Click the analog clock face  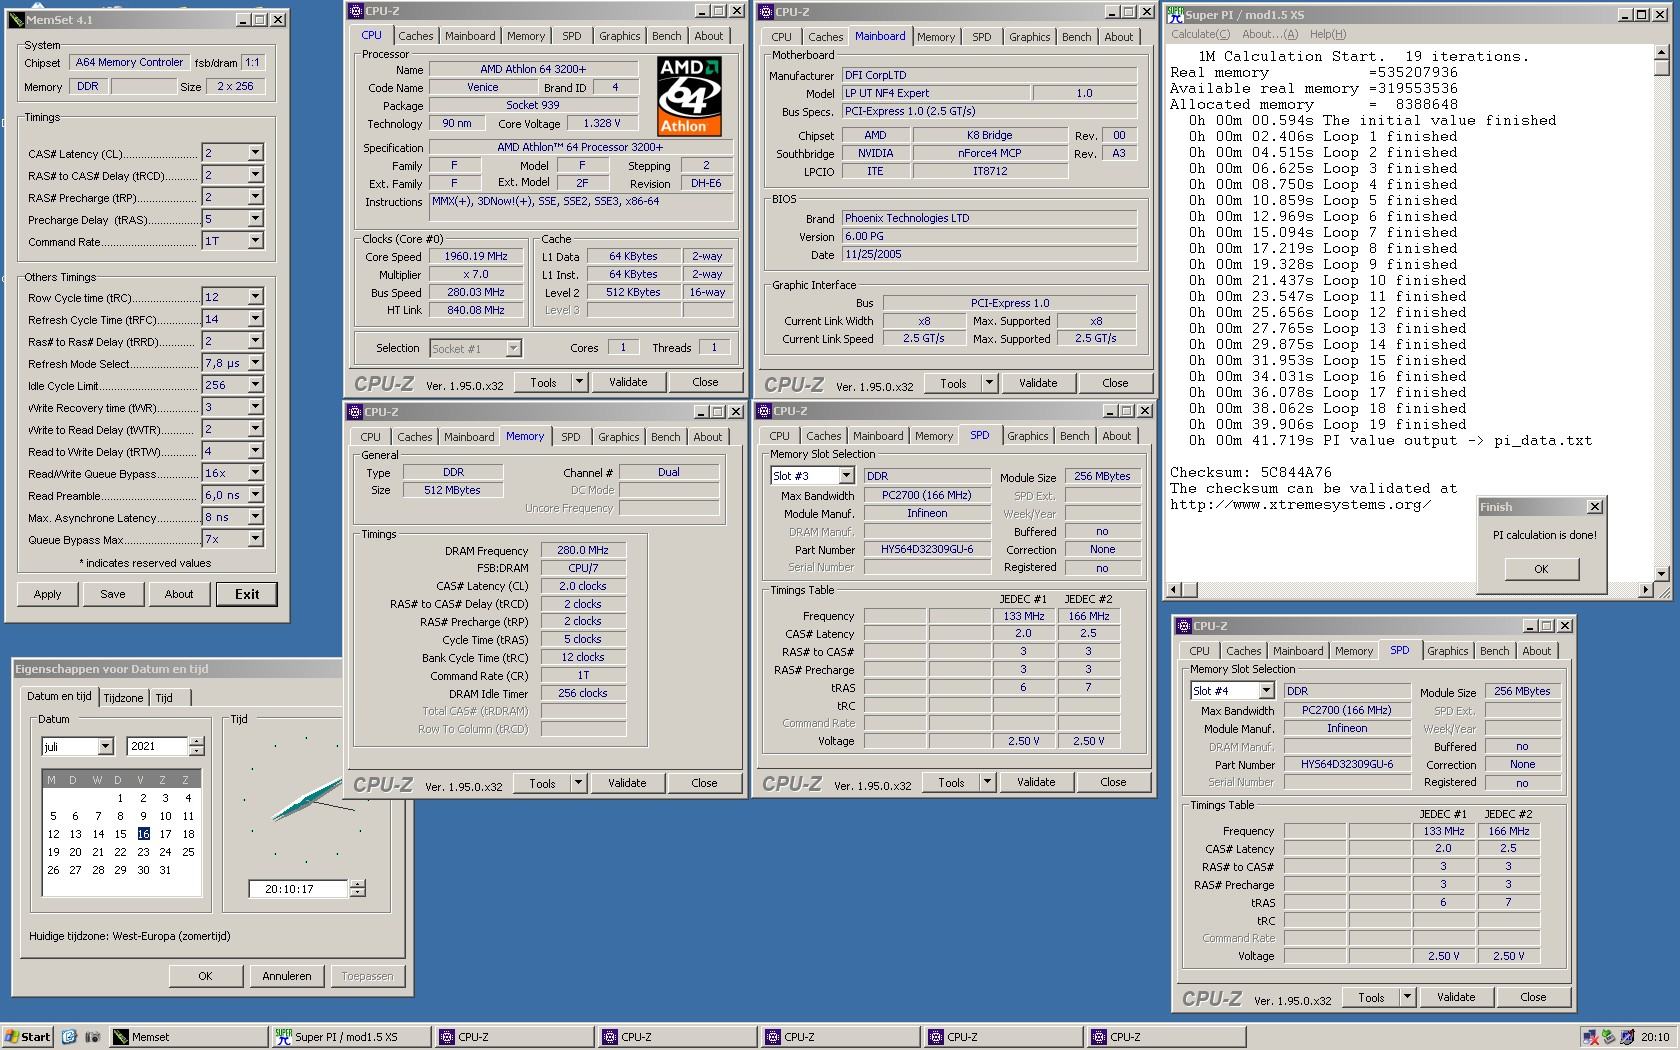[x=306, y=800]
